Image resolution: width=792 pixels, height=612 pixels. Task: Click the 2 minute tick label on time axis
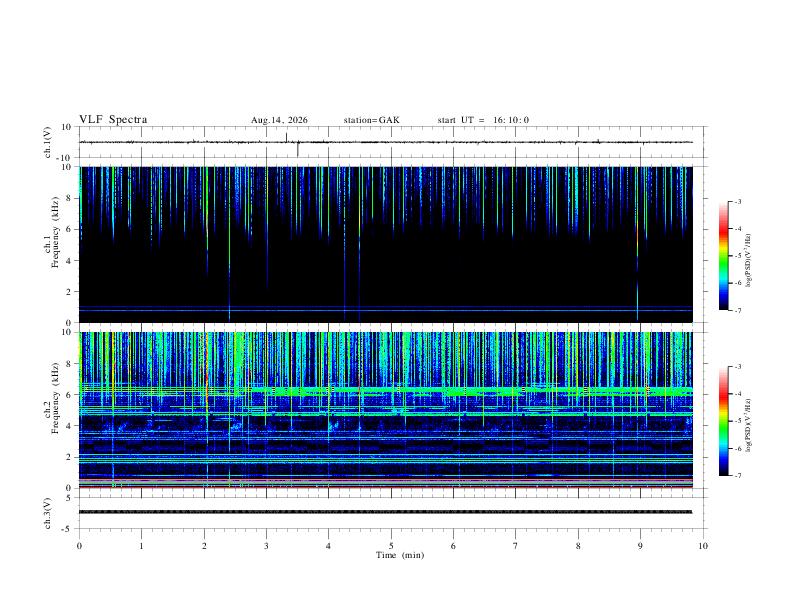coord(204,546)
